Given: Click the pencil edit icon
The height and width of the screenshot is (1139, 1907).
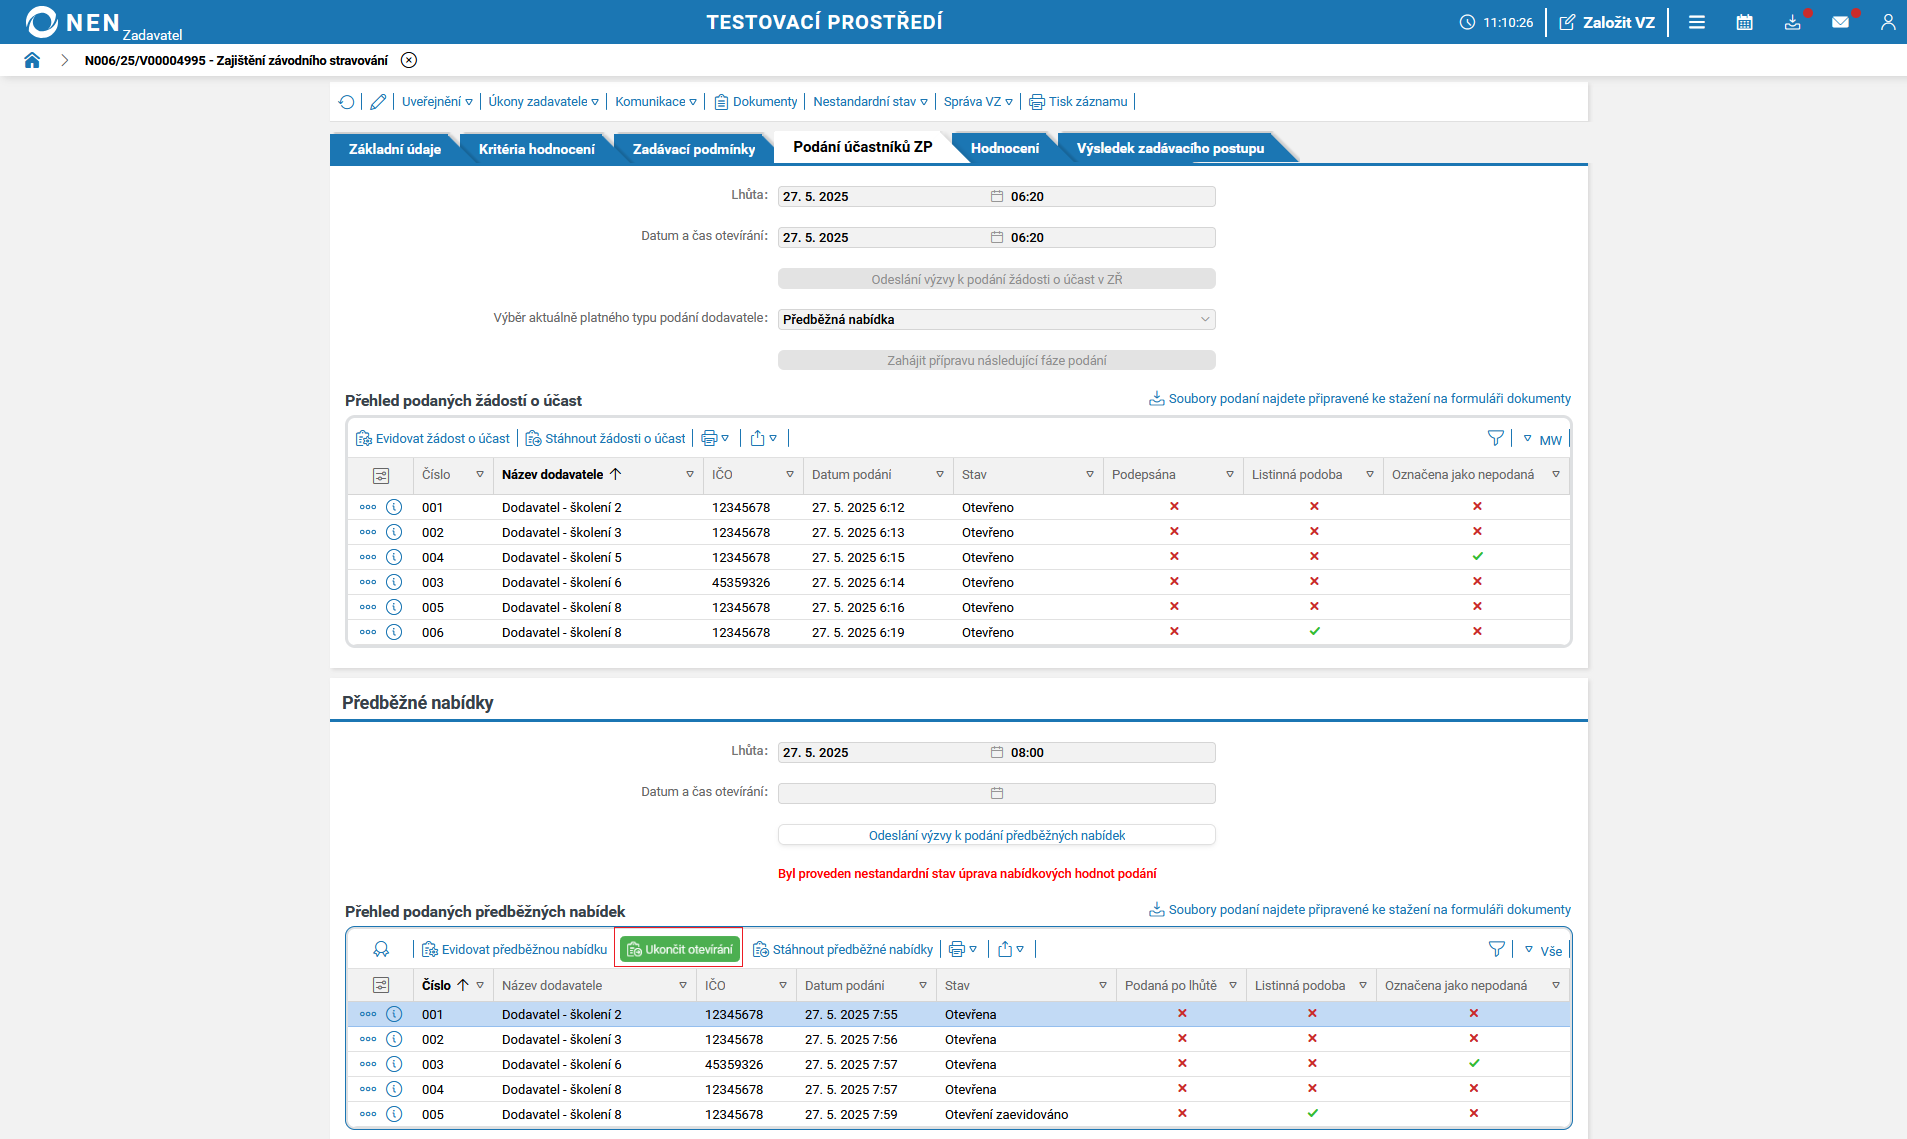Looking at the screenshot, I should (x=378, y=102).
